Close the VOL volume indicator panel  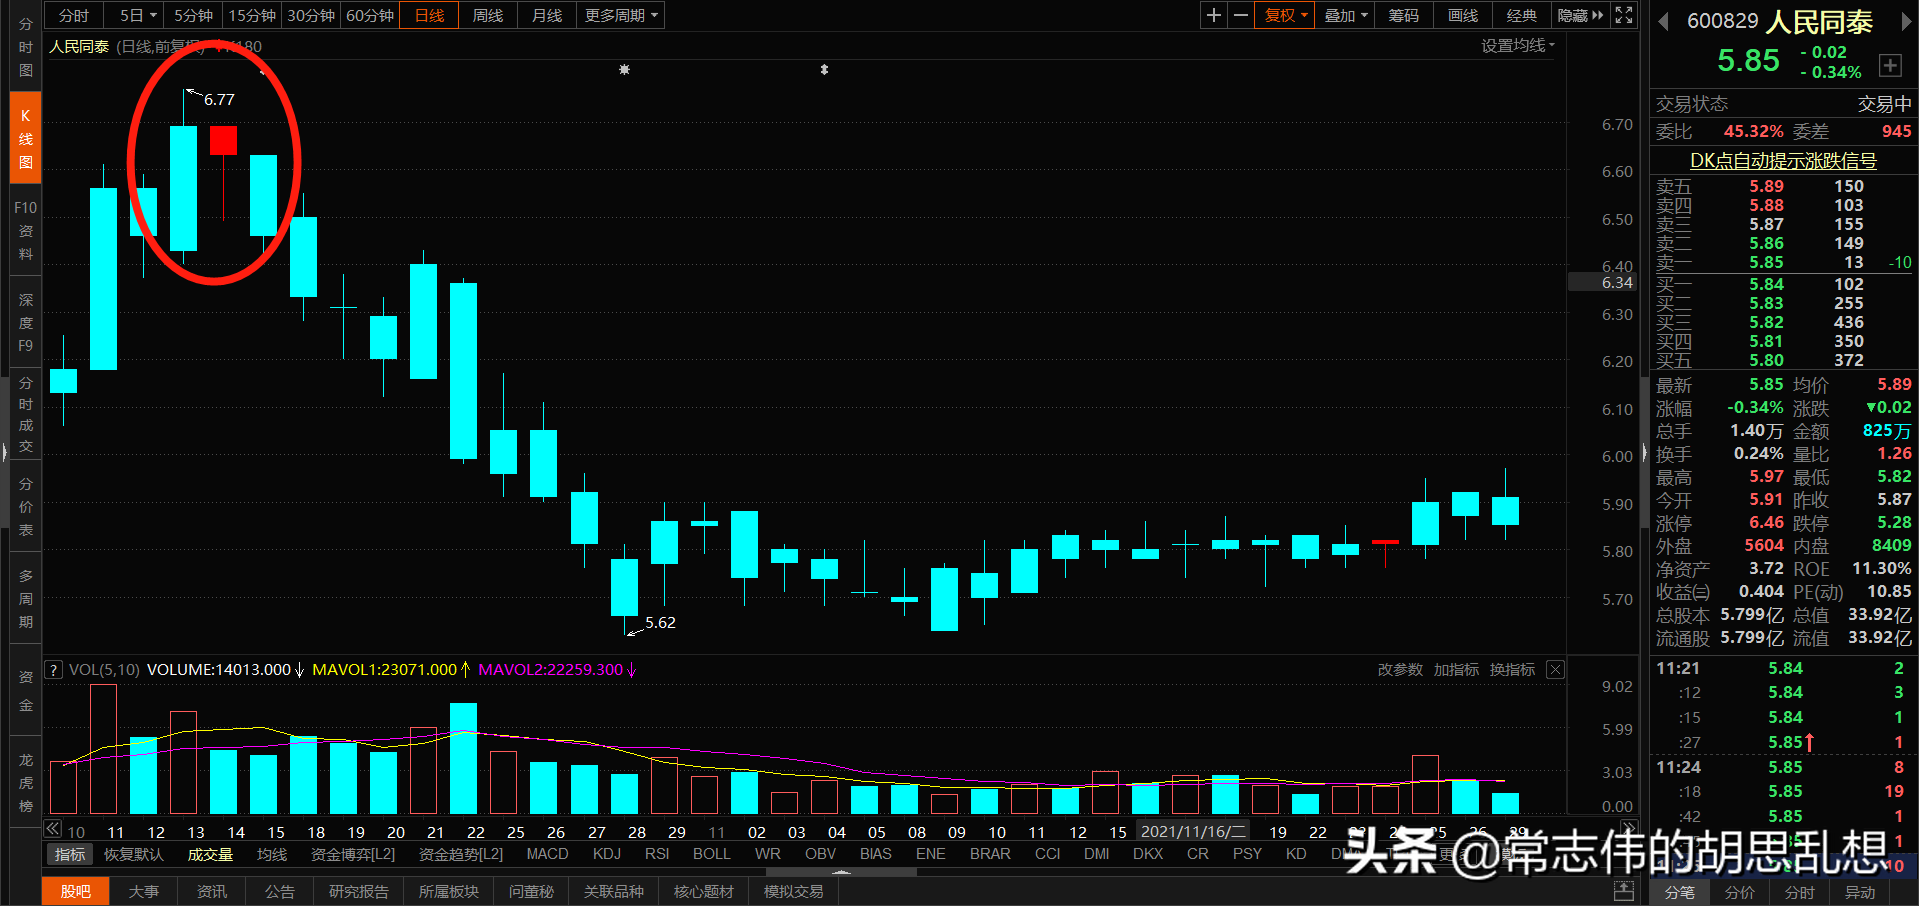pos(1555,669)
